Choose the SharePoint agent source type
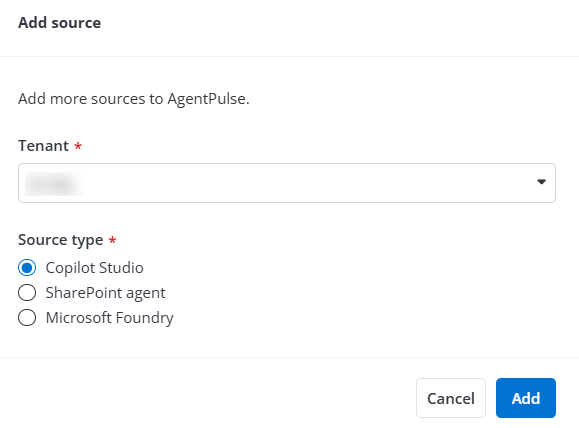This screenshot has width=579, height=428. point(27,293)
